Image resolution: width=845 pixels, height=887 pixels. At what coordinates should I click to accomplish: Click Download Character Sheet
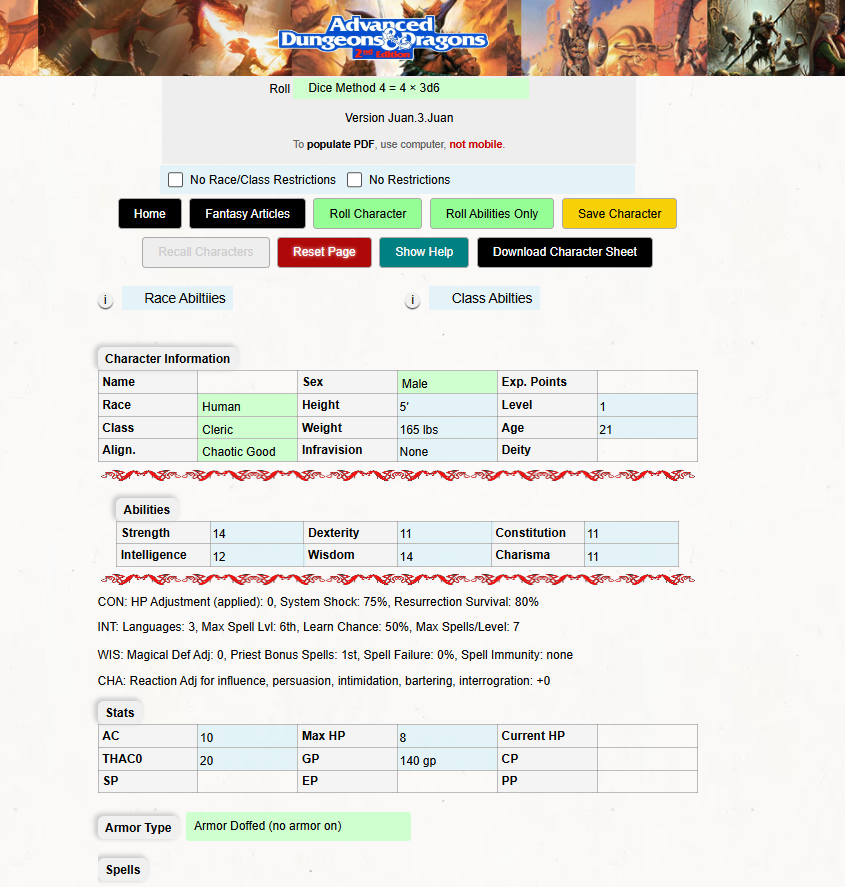click(x=564, y=252)
